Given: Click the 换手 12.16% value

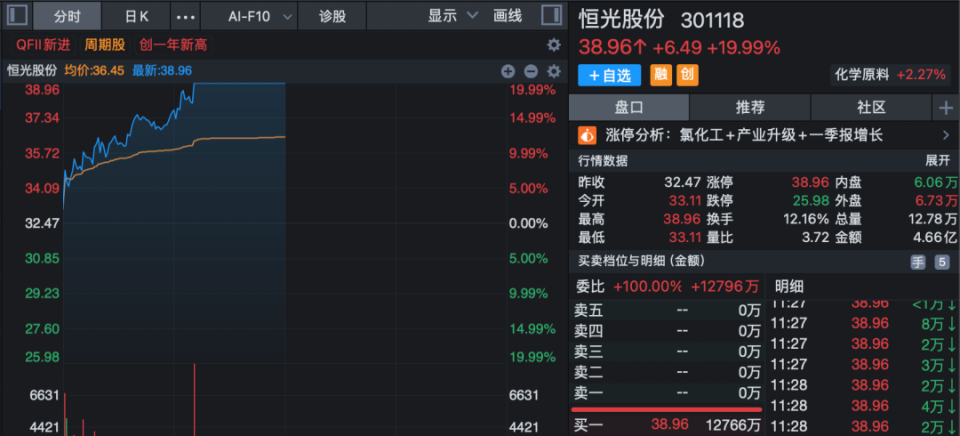Looking at the screenshot, I should point(806,219).
